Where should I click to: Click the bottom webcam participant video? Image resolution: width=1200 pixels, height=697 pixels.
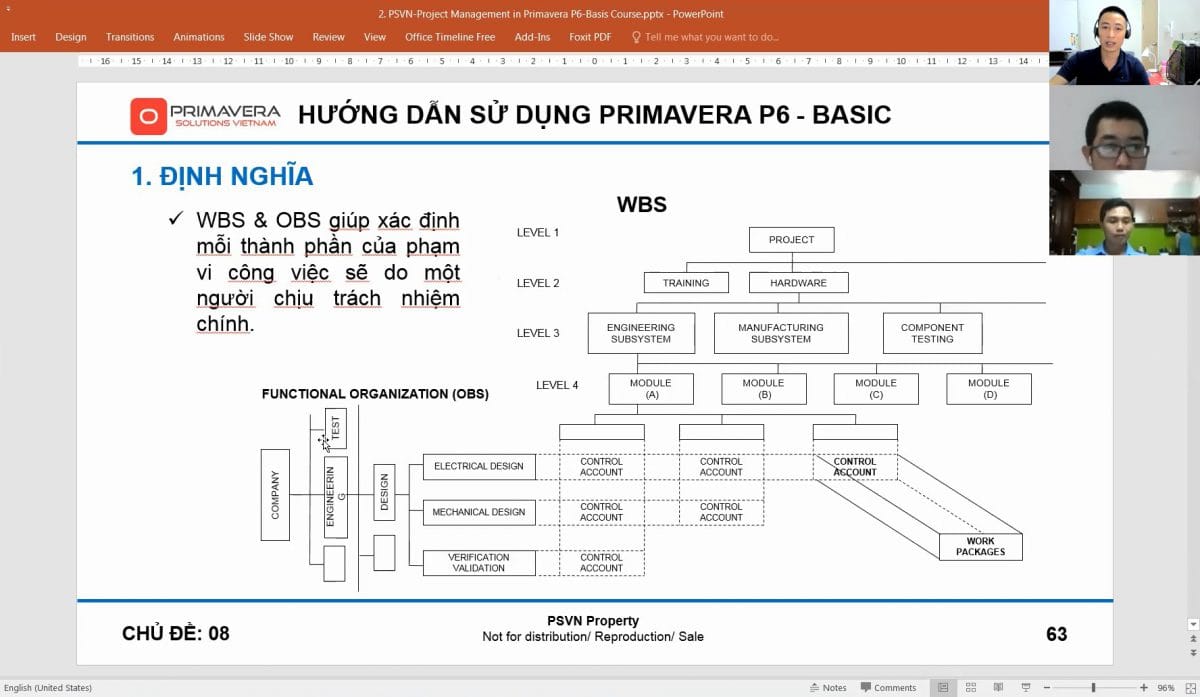point(1124,213)
